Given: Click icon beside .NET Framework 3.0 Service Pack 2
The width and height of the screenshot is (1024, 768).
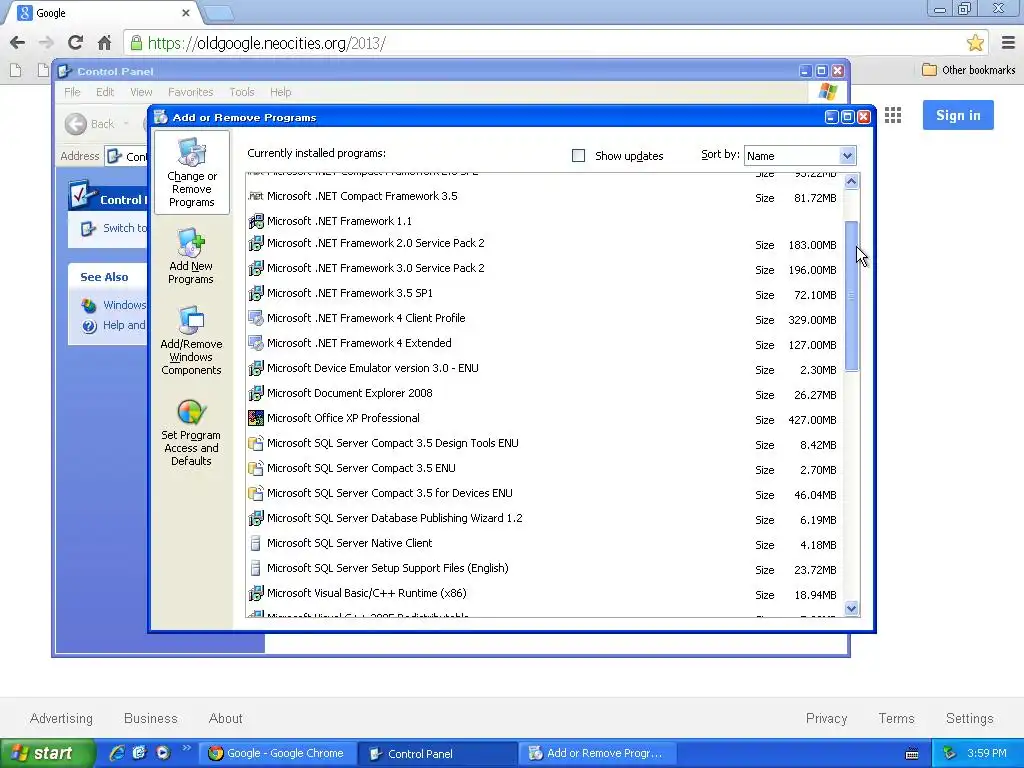Looking at the screenshot, I should (x=256, y=268).
